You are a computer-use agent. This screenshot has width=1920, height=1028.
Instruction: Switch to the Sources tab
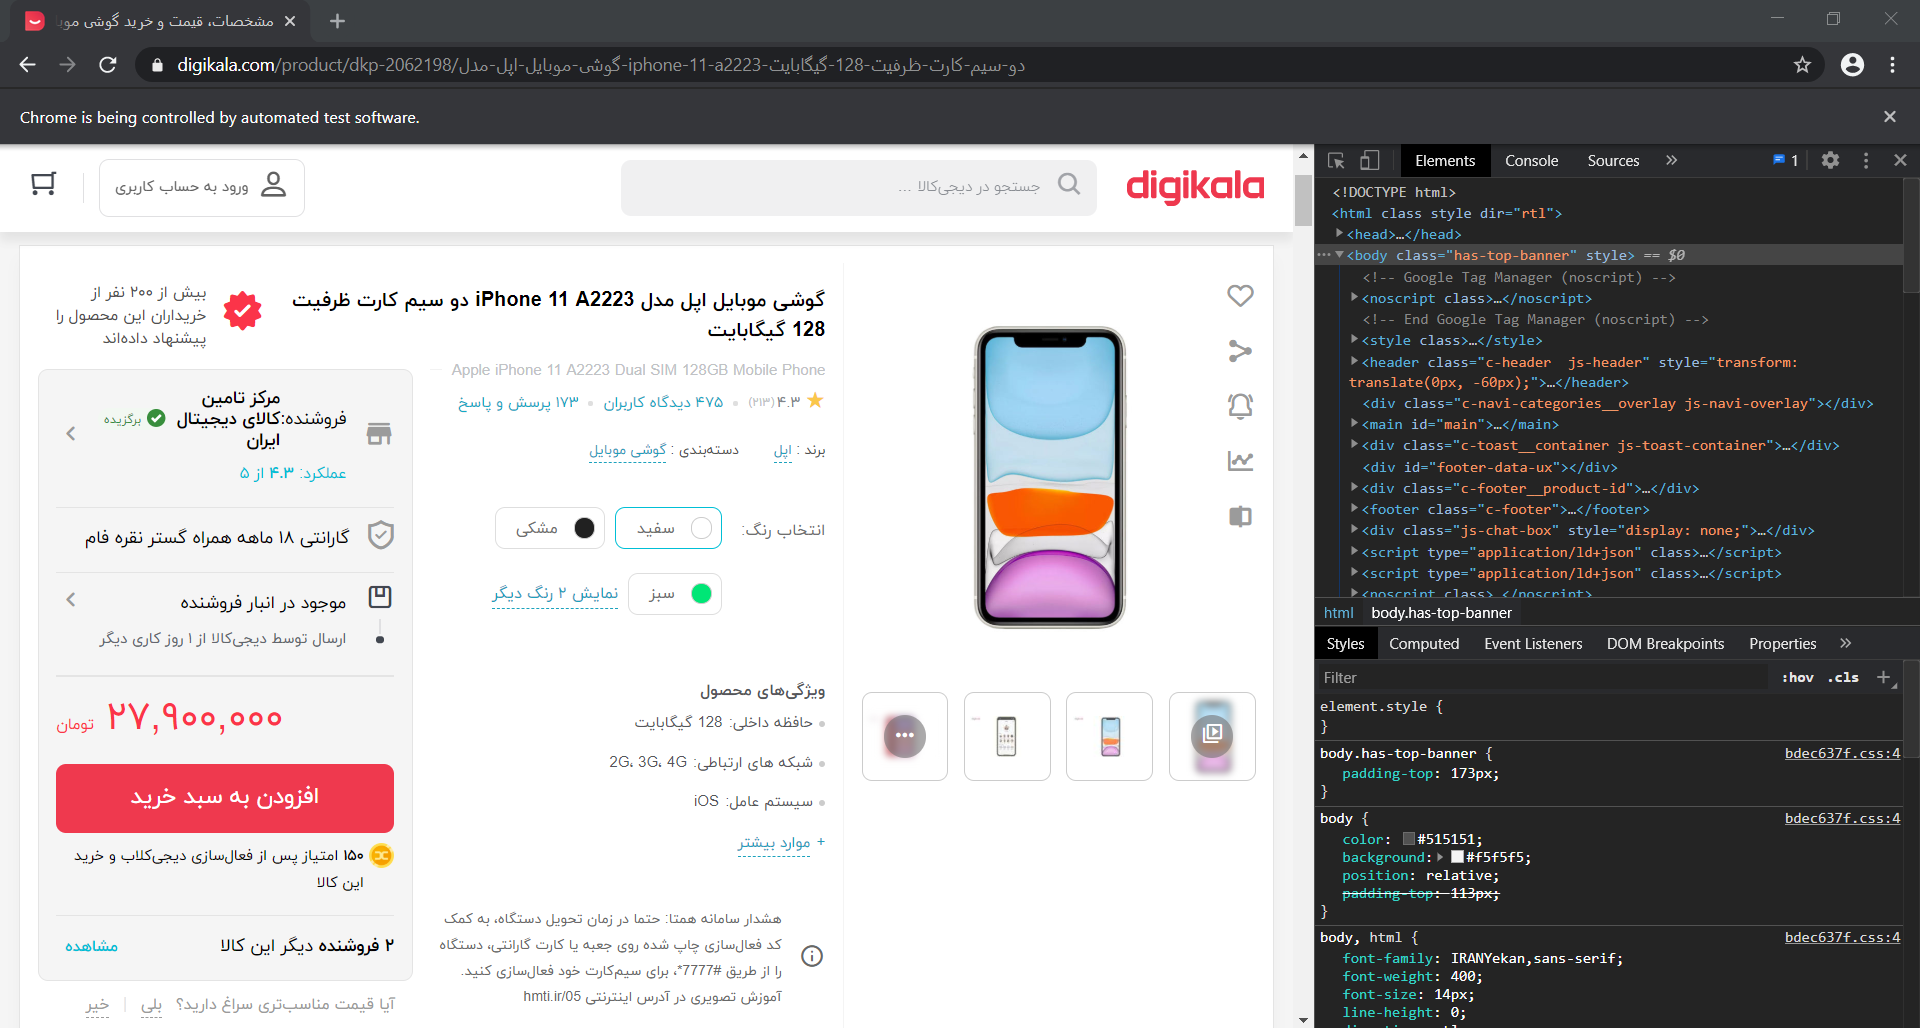(1613, 161)
